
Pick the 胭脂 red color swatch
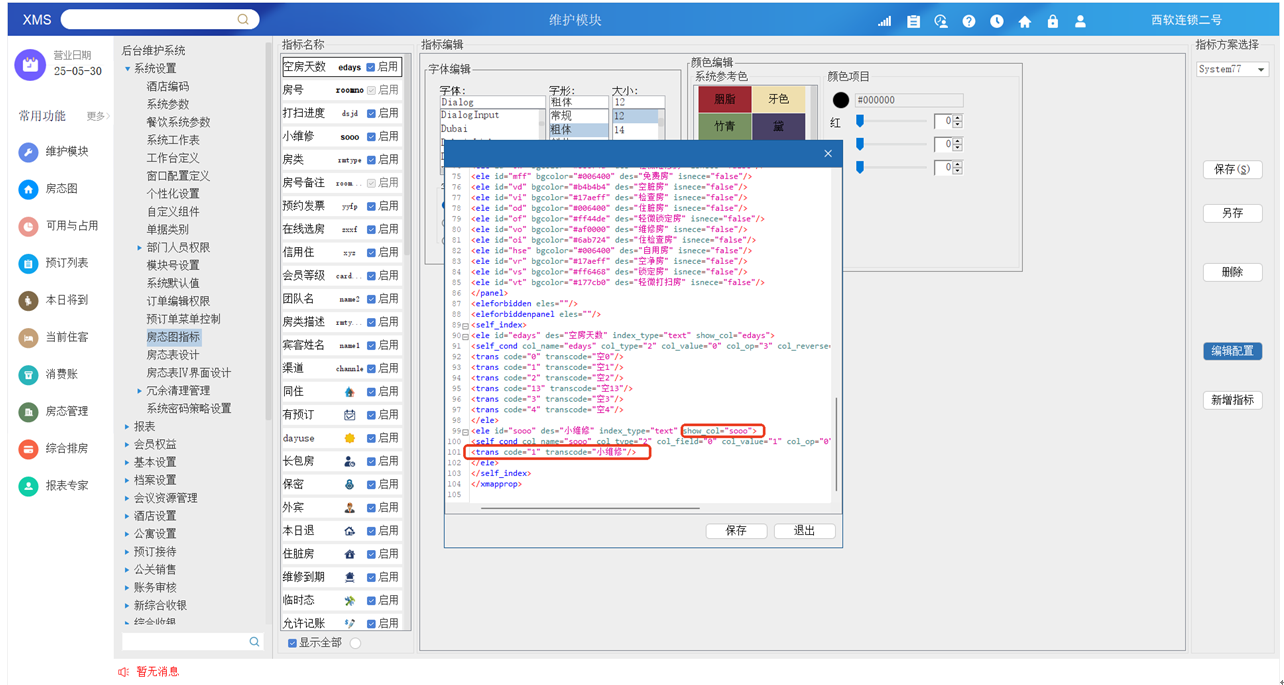tap(725, 99)
